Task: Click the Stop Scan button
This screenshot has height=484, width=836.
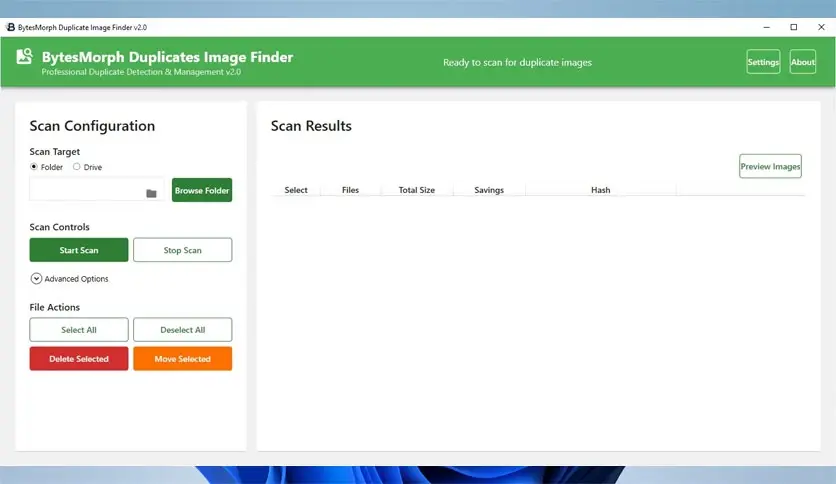Action: pos(182,250)
